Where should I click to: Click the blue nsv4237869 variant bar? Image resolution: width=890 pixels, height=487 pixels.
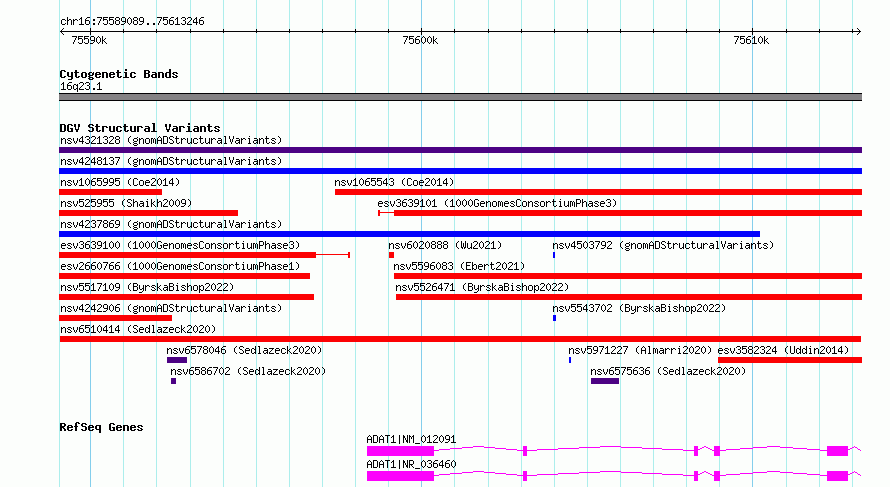pyautogui.click(x=409, y=234)
